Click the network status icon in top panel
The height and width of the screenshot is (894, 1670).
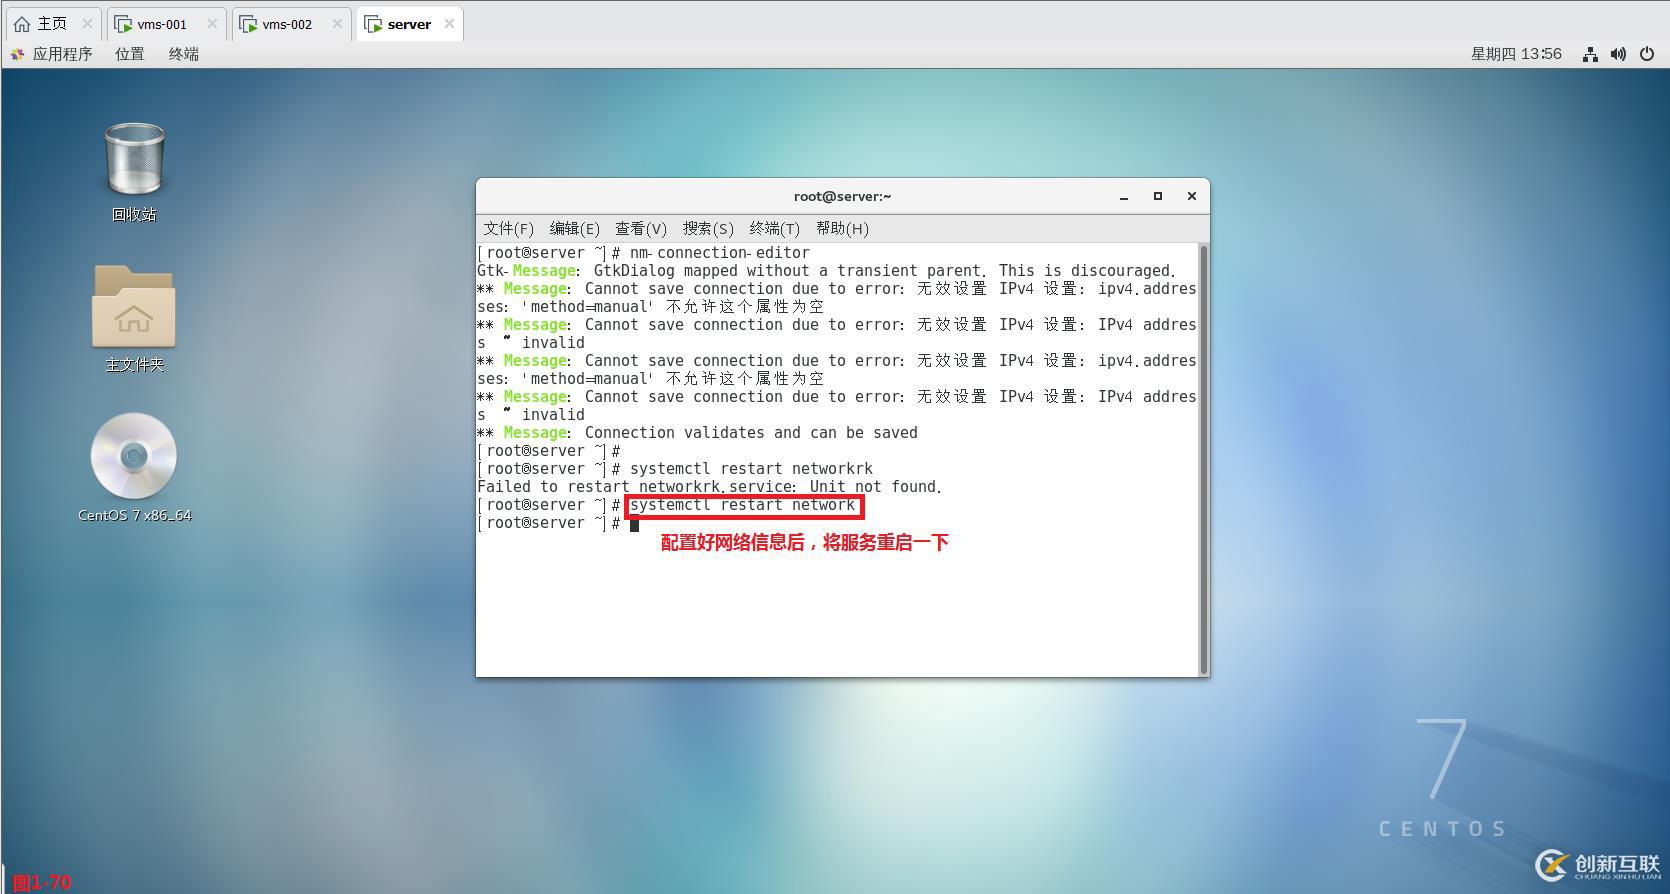1590,54
